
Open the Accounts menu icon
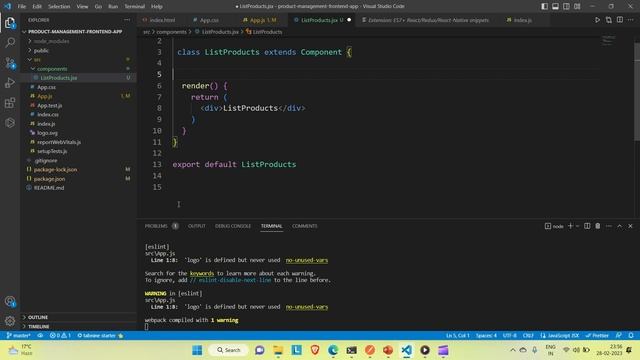point(10,302)
